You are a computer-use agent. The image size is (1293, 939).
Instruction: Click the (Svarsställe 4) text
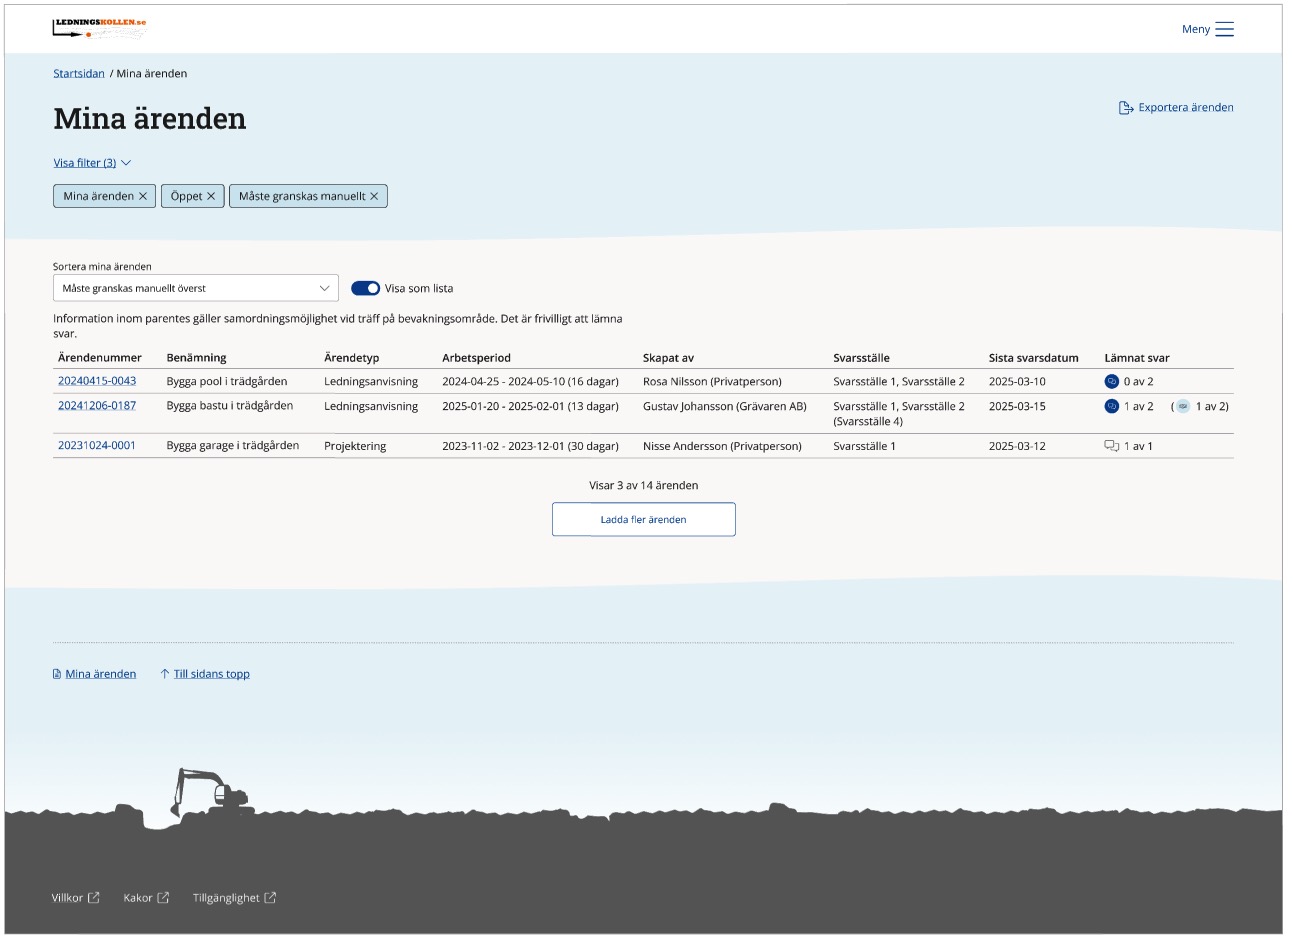868,421
